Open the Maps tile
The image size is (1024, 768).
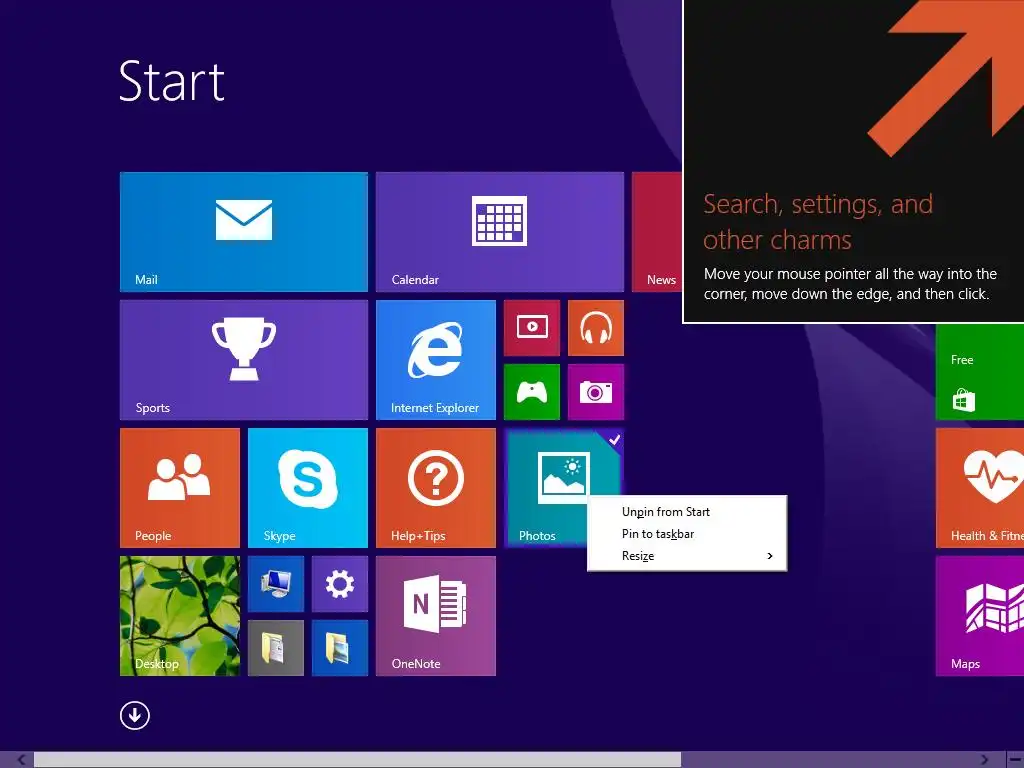point(980,616)
